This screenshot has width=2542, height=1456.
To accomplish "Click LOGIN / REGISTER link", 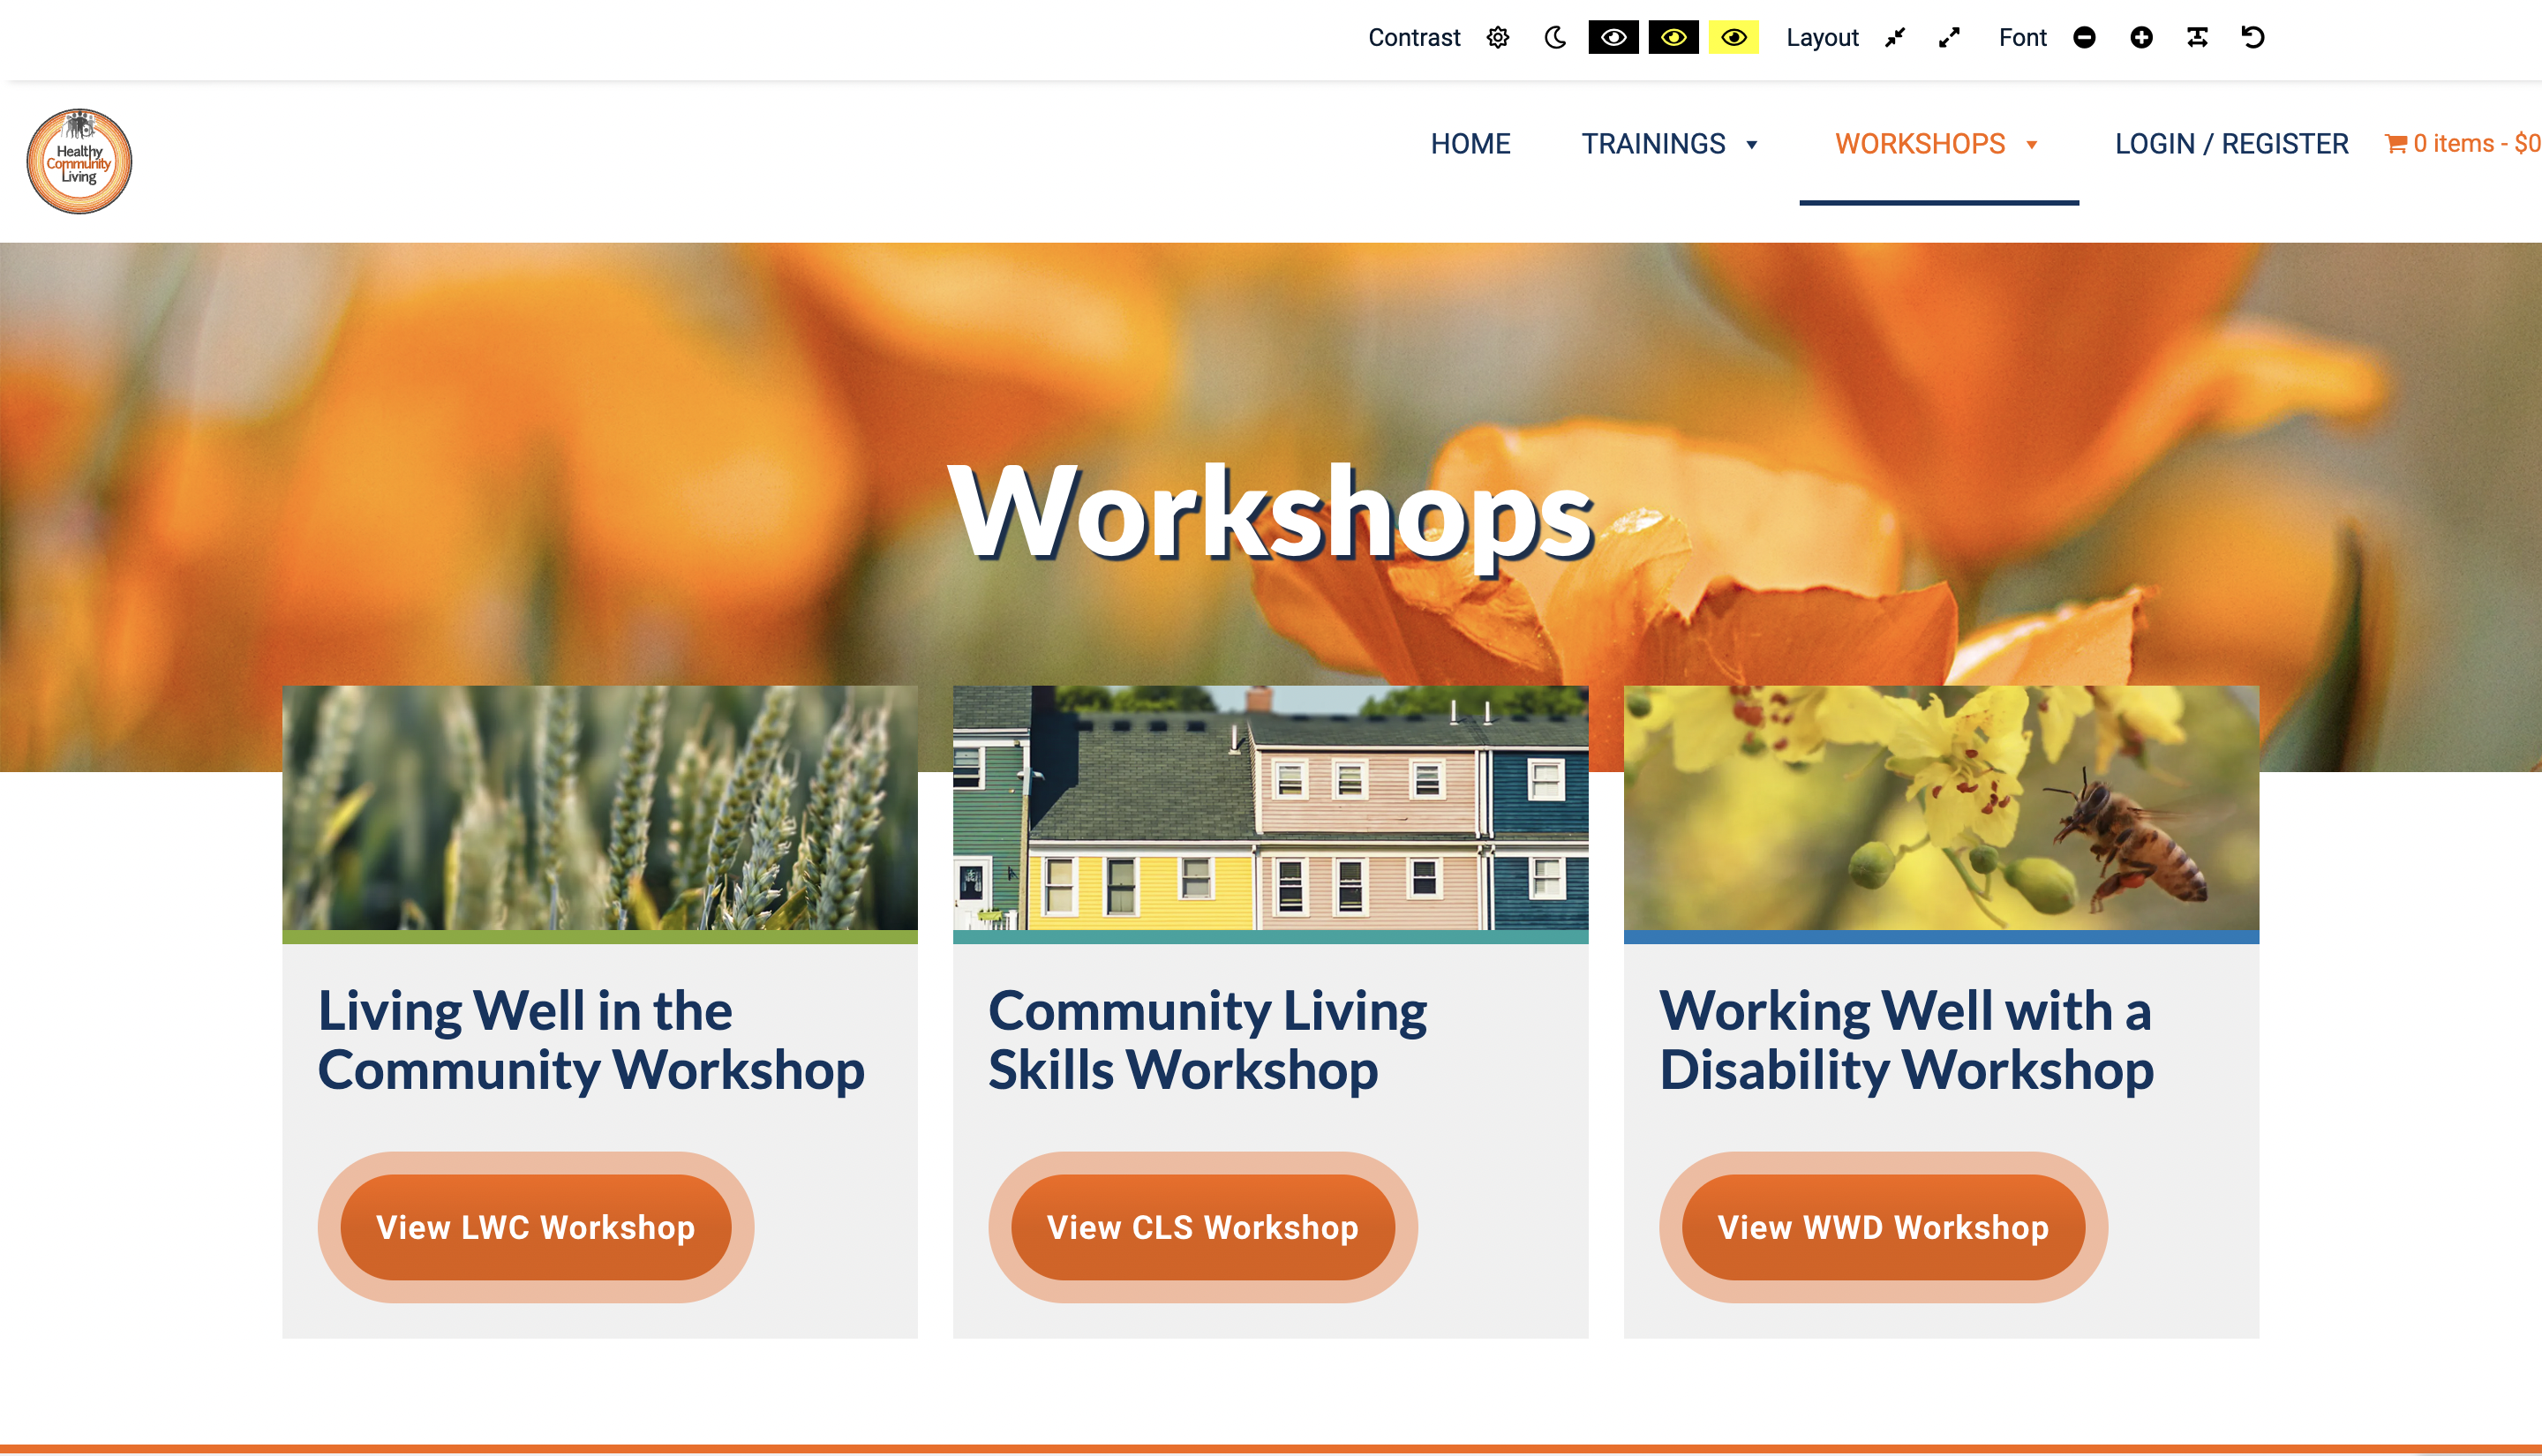I will (x=2231, y=143).
